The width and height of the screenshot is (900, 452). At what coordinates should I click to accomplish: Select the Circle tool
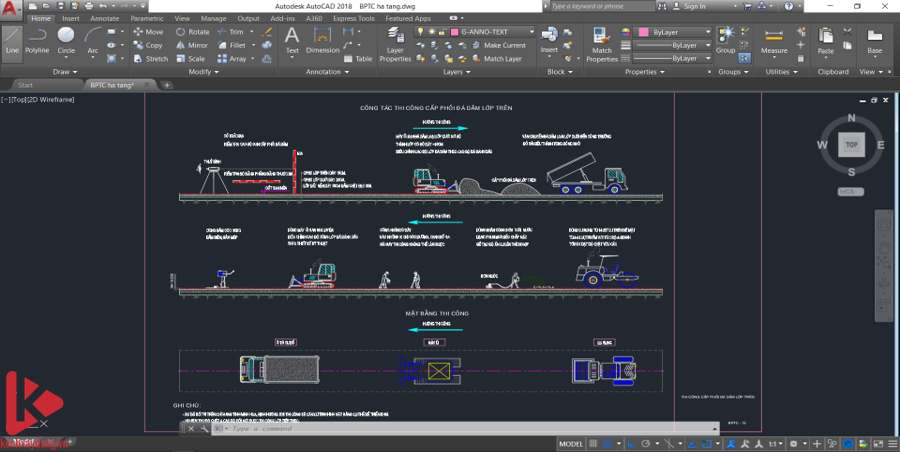point(66,40)
